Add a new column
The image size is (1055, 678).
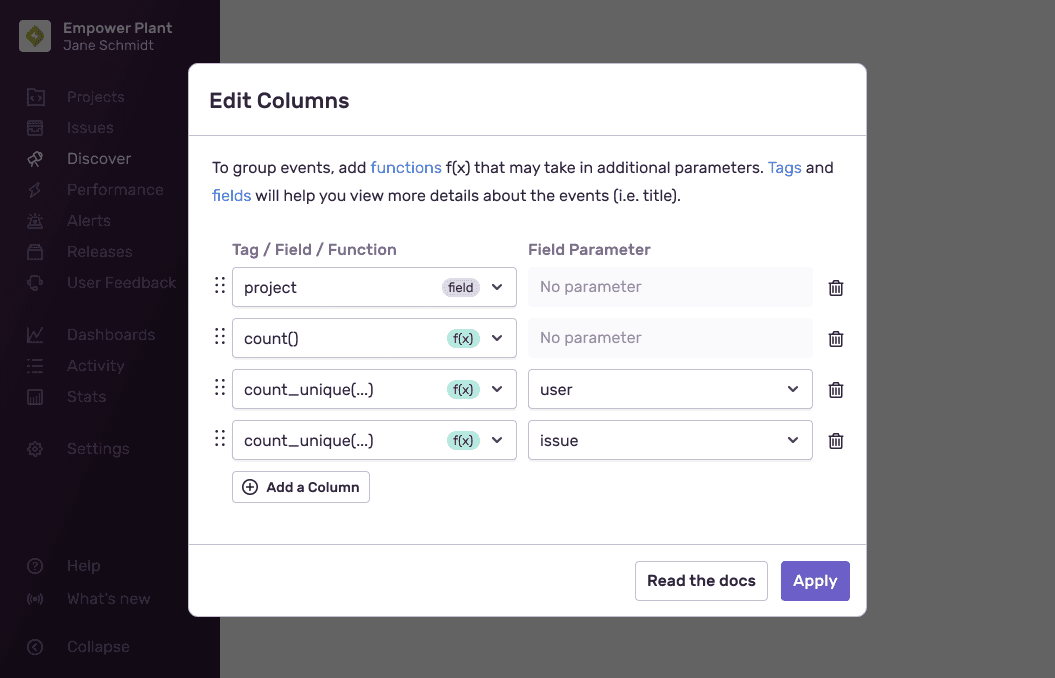click(300, 487)
